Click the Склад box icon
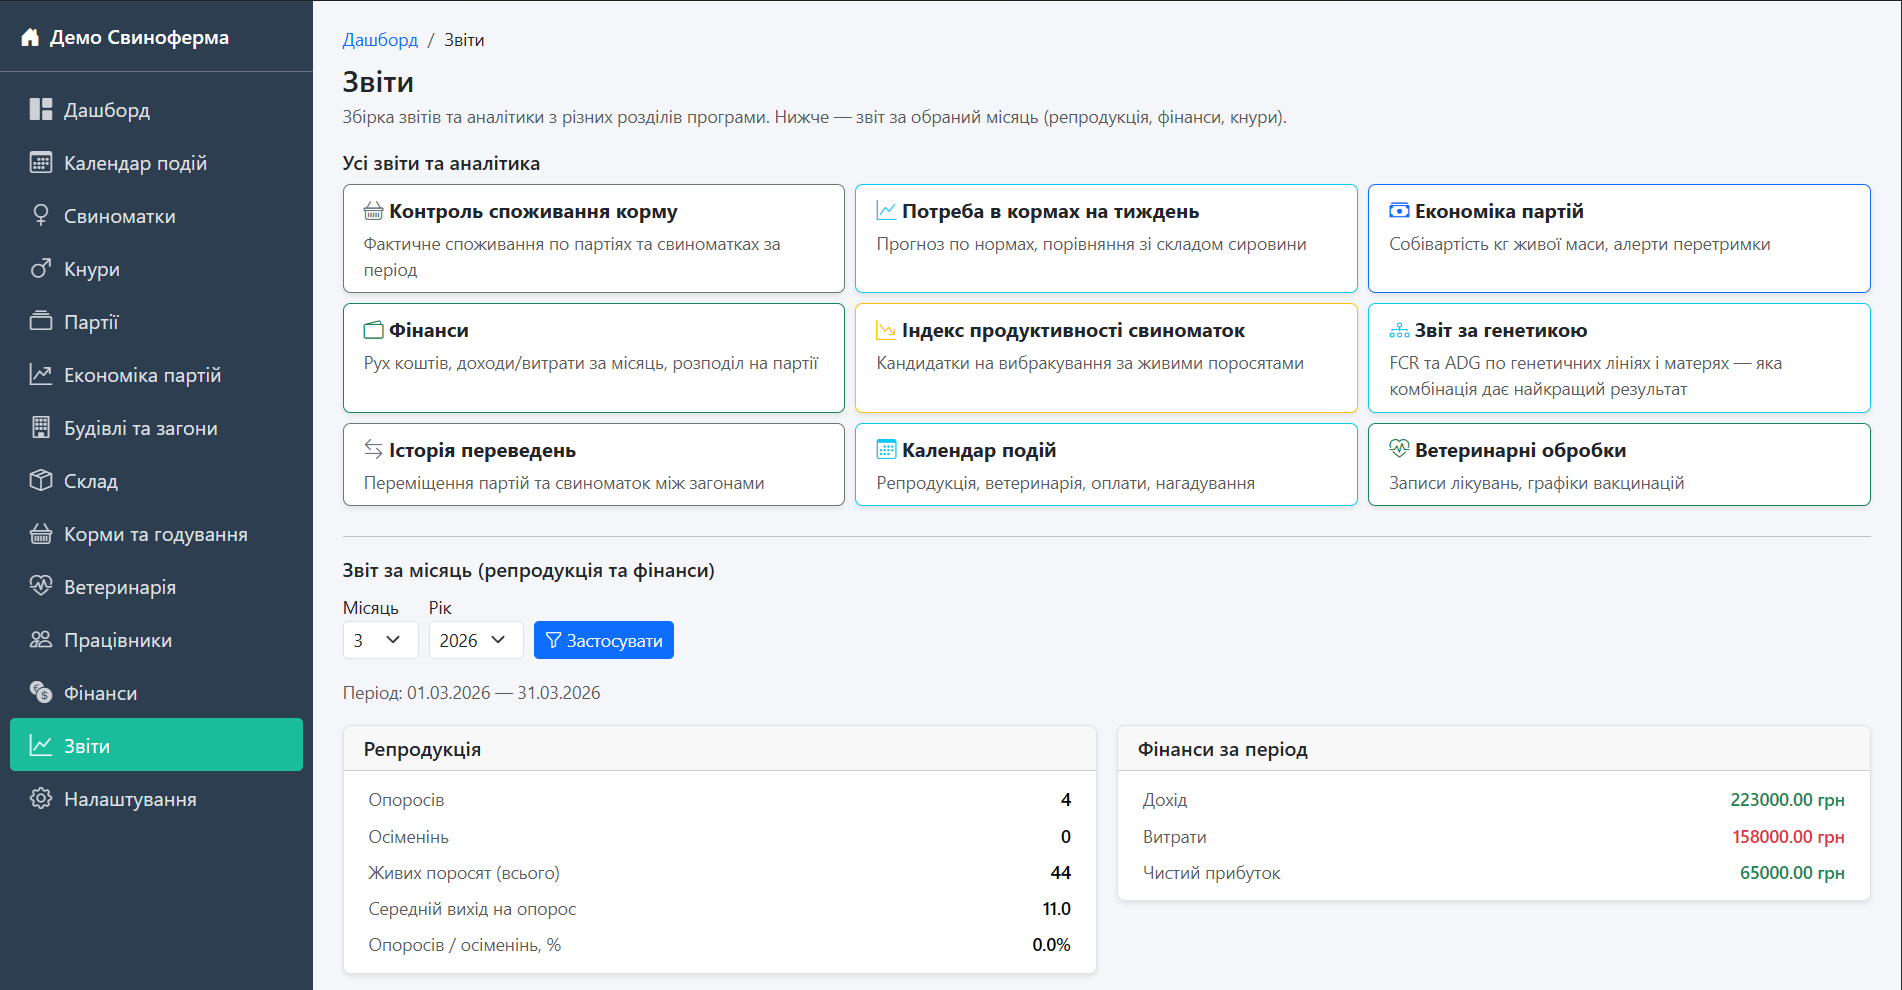 40,481
